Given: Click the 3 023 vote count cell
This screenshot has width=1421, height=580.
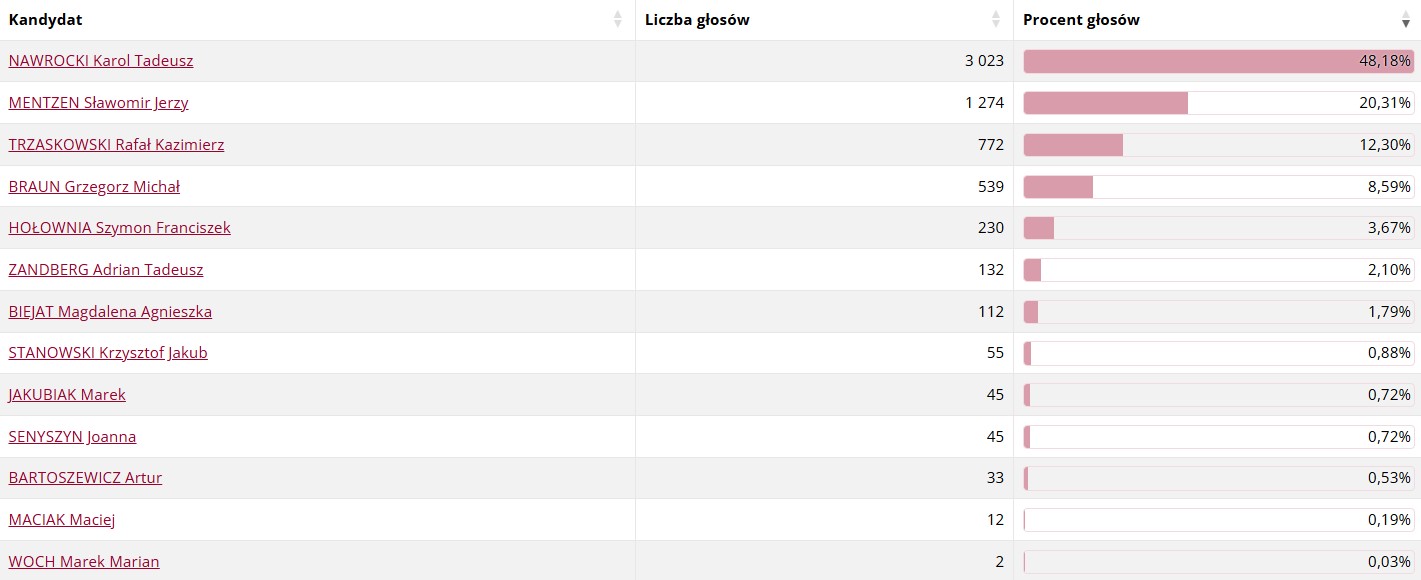Looking at the screenshot, I should click(x=825, y=61).
